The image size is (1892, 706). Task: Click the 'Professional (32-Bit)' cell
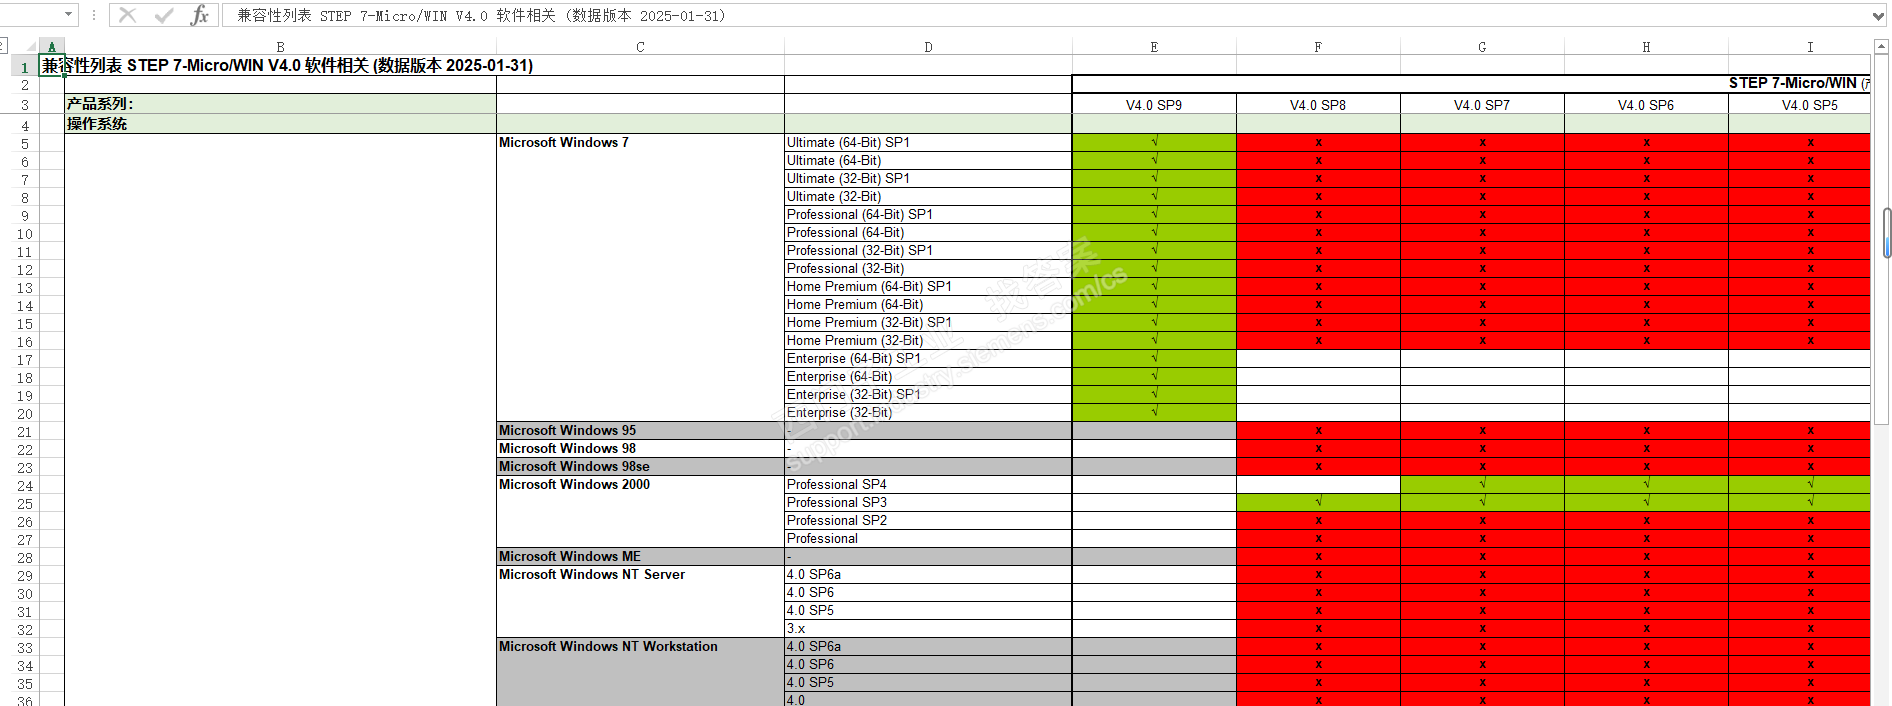point(928,269)
